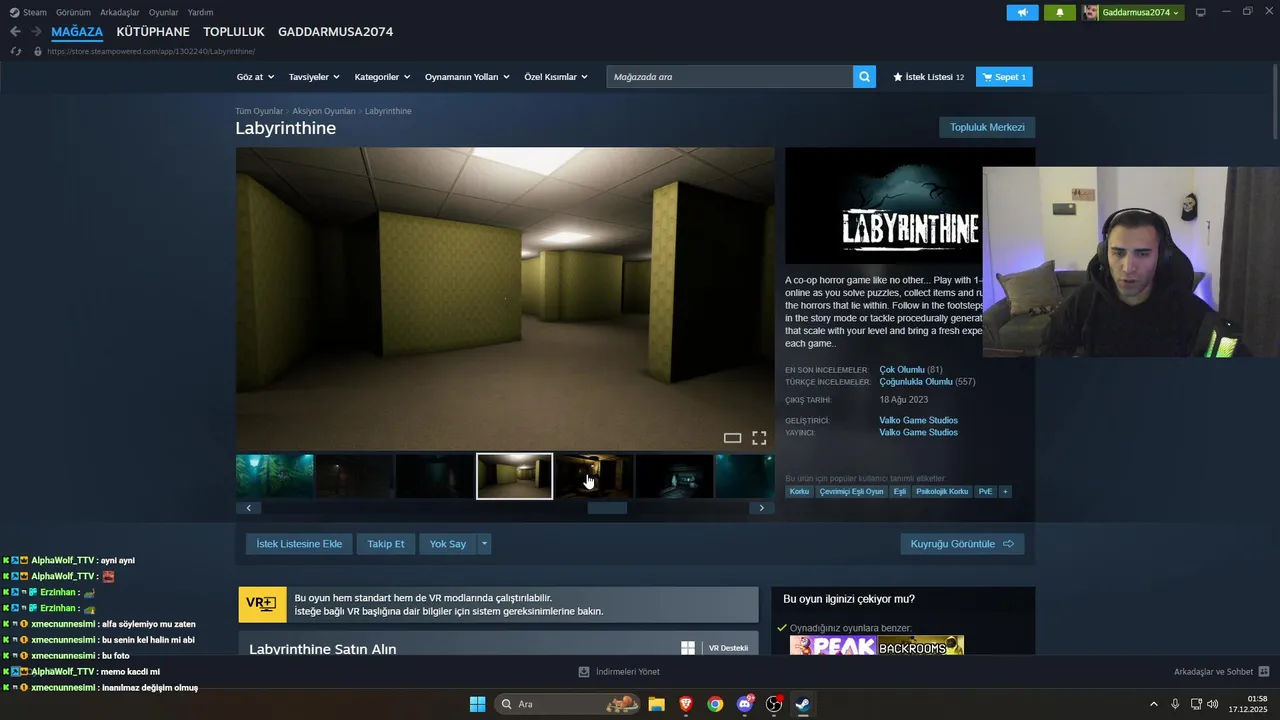Click the Topluluk Merkezi button
This screenshot has width=1280, height=720.
(x=987, y=127)
